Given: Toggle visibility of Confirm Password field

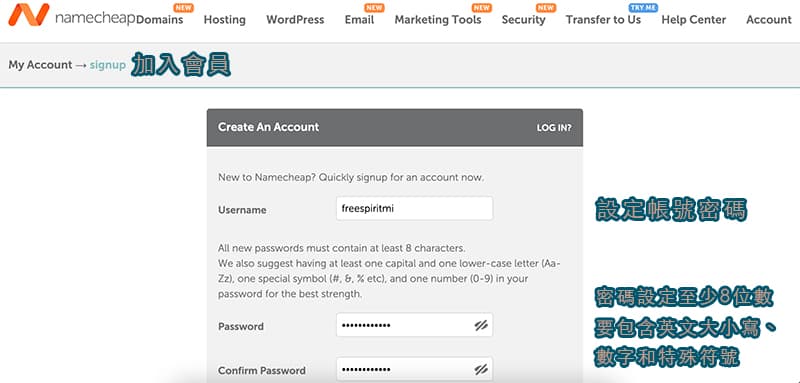Looking at the screenshot, I should point(481,370).
